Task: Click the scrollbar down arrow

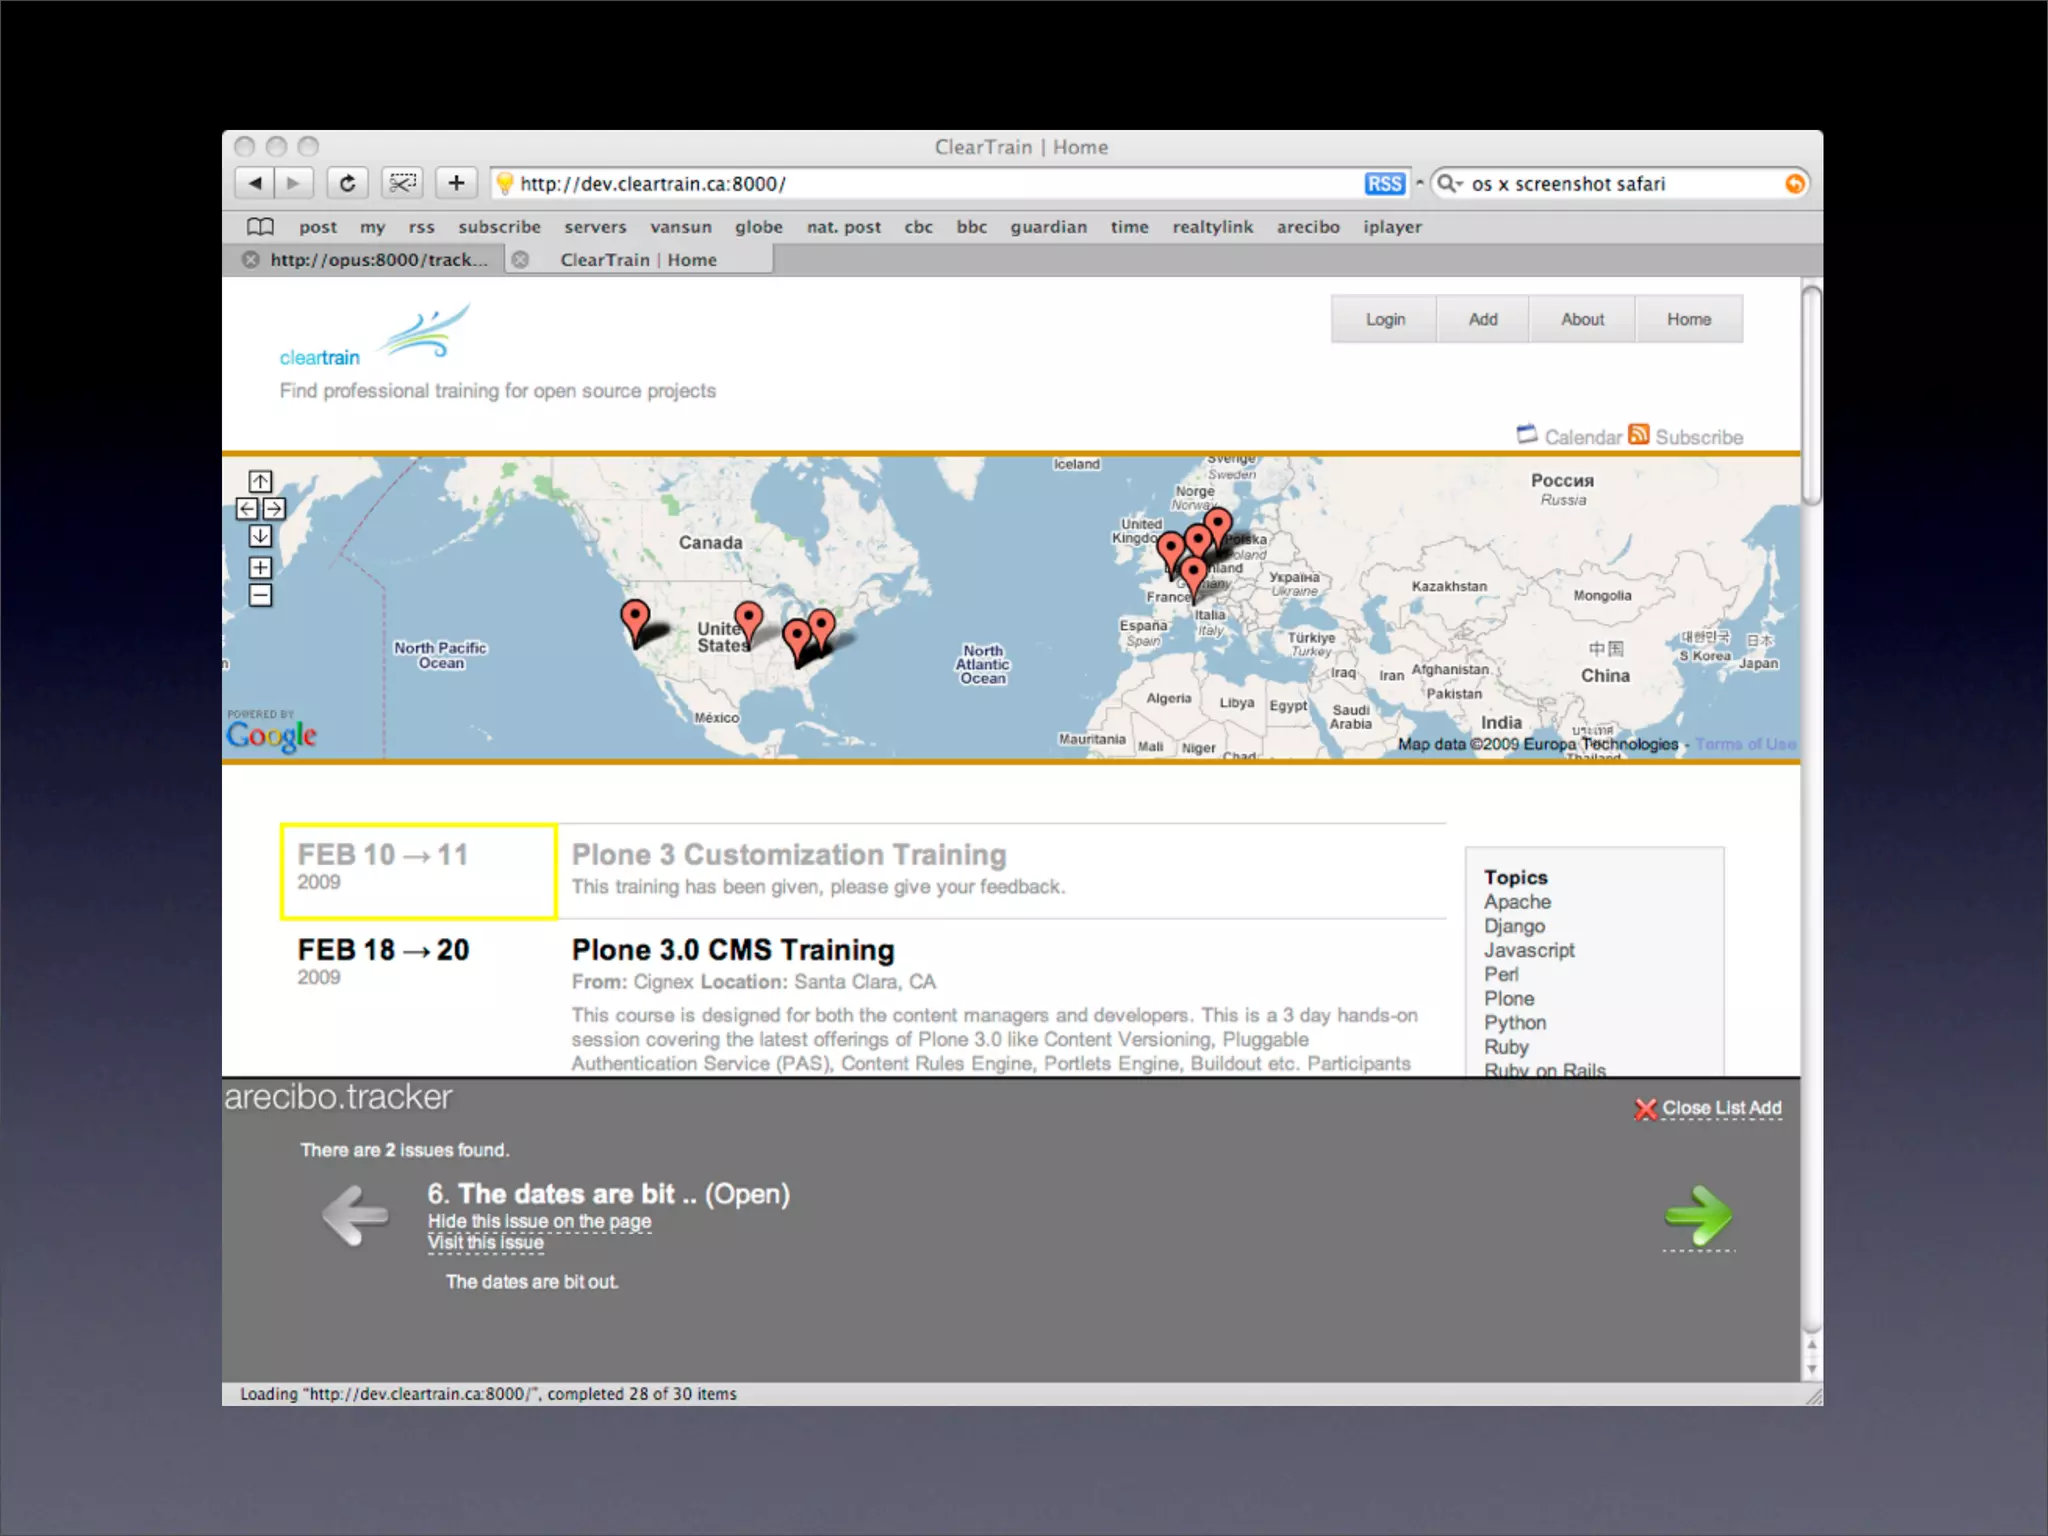Action: point(1811,1370)
